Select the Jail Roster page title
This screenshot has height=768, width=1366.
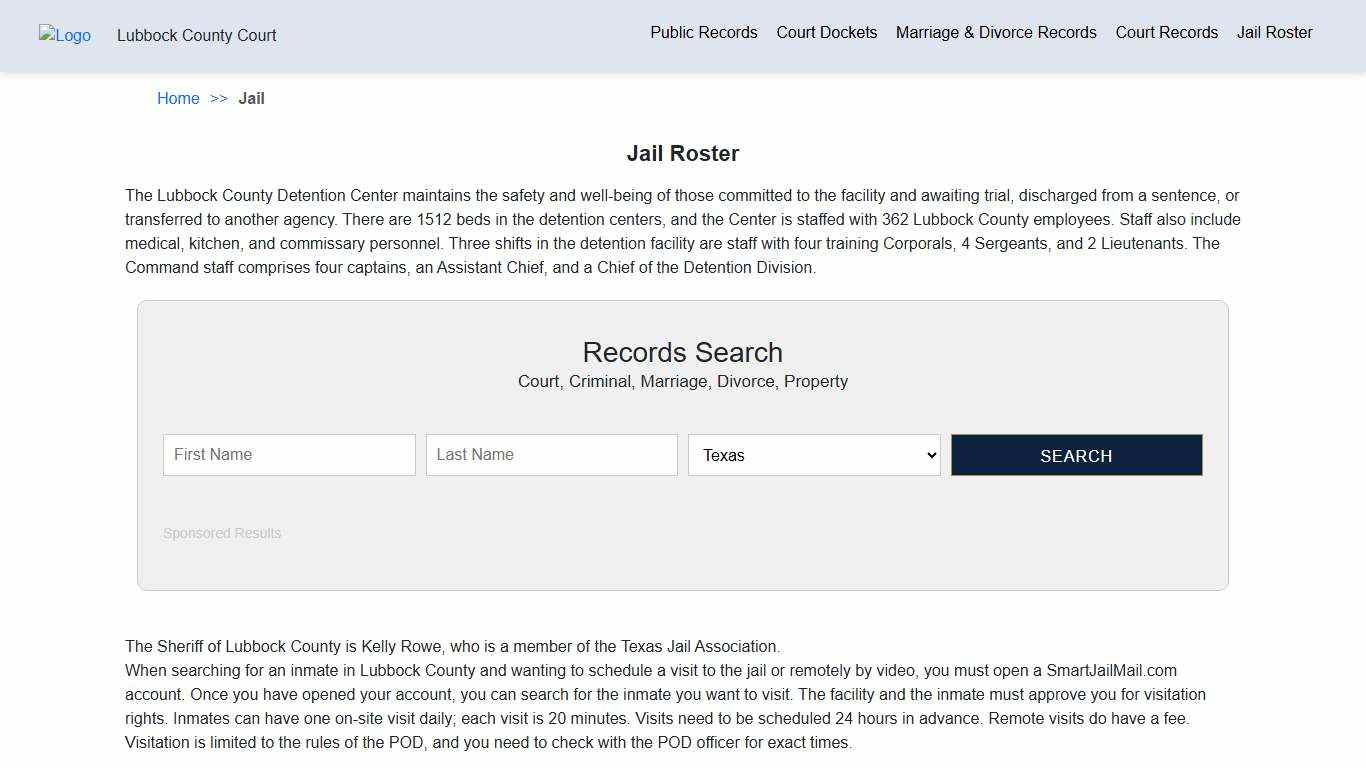pyautogui.click(x=683, y=153)
